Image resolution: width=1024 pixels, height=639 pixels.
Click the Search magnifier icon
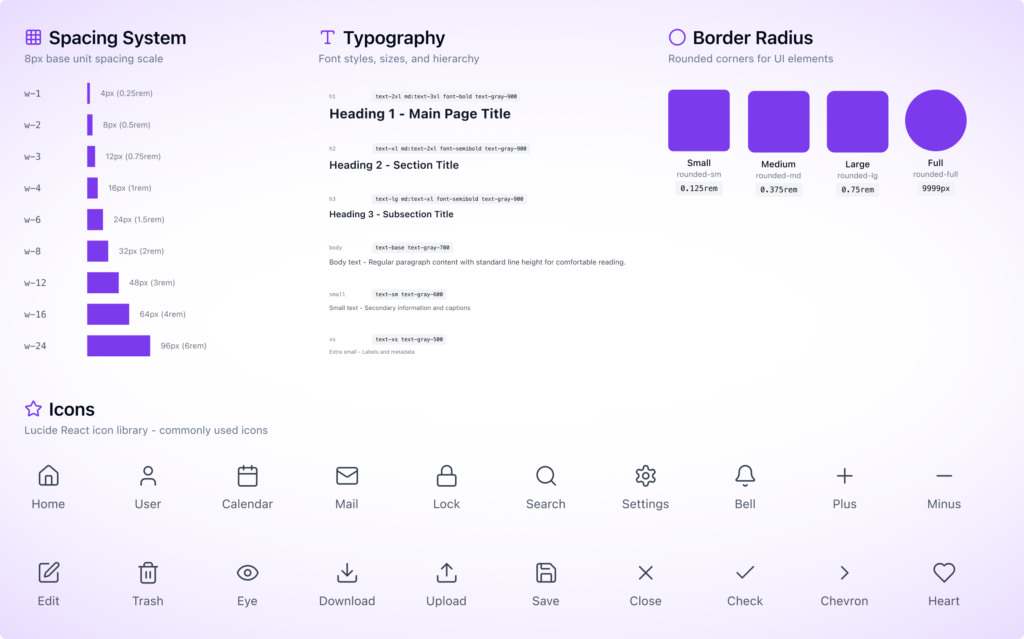coord(546,476)
